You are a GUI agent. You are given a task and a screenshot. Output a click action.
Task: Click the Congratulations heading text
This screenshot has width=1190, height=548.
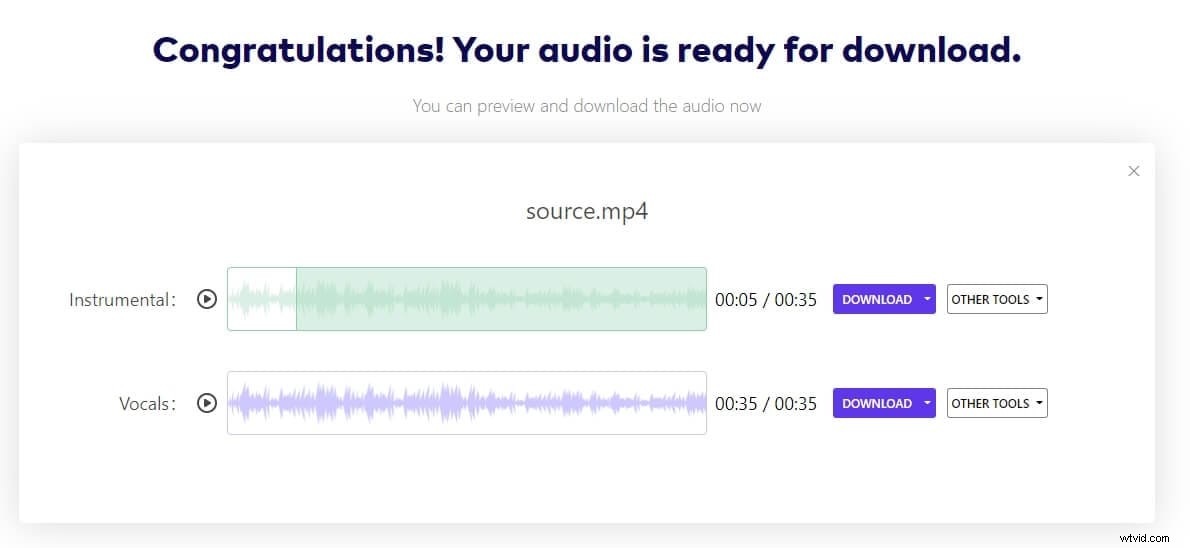[x=587, y=51]
